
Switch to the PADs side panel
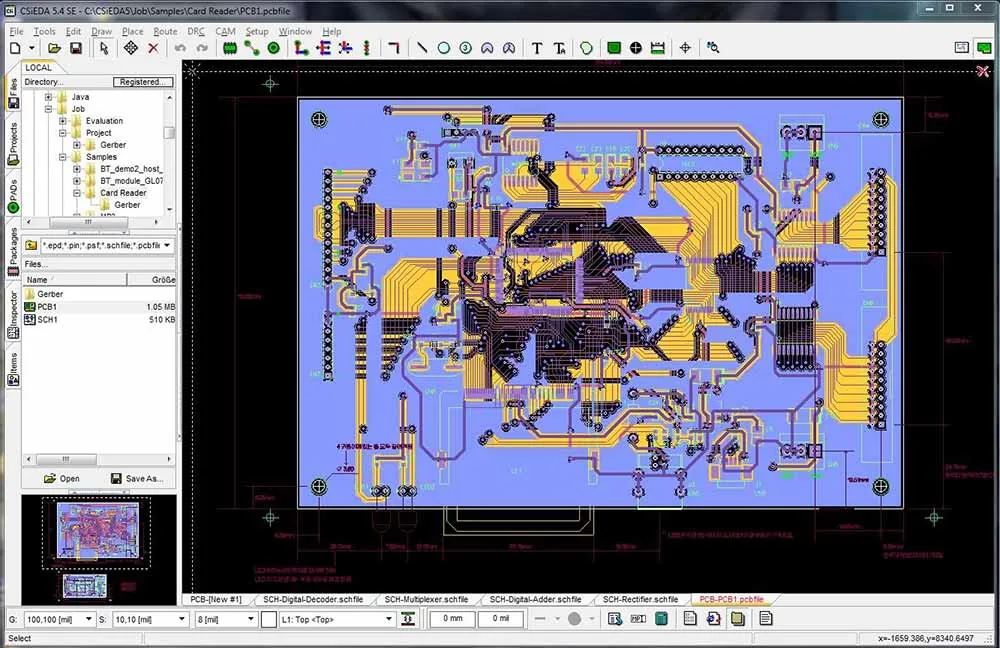(x=13, y=196)
